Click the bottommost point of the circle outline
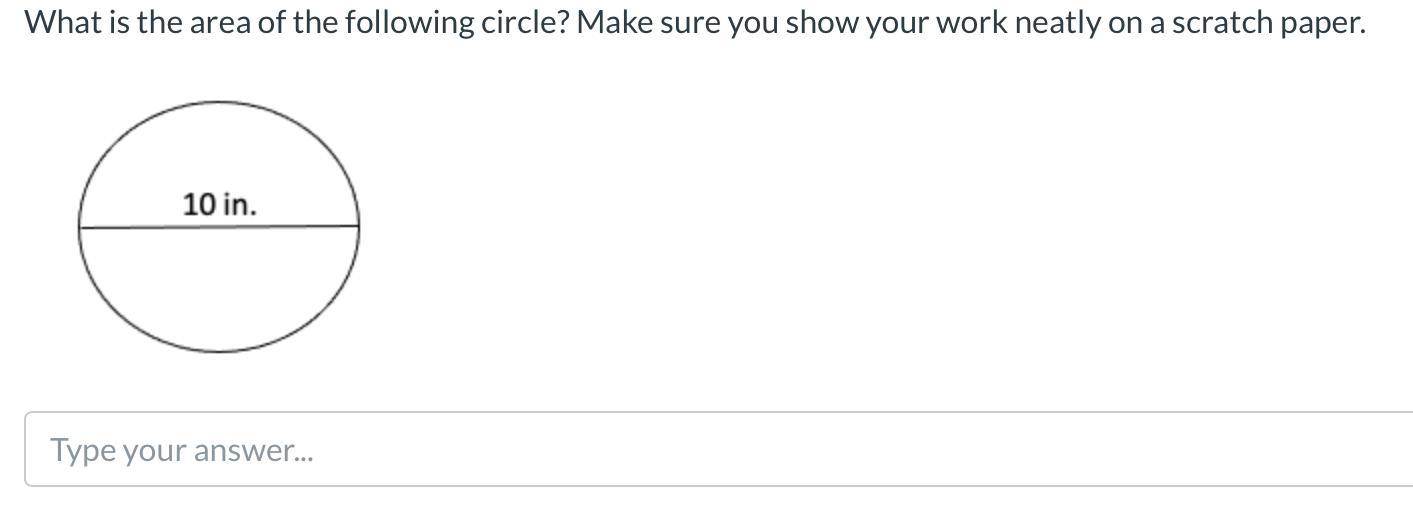The image size is (1413, 510). [x=219, y=351]
